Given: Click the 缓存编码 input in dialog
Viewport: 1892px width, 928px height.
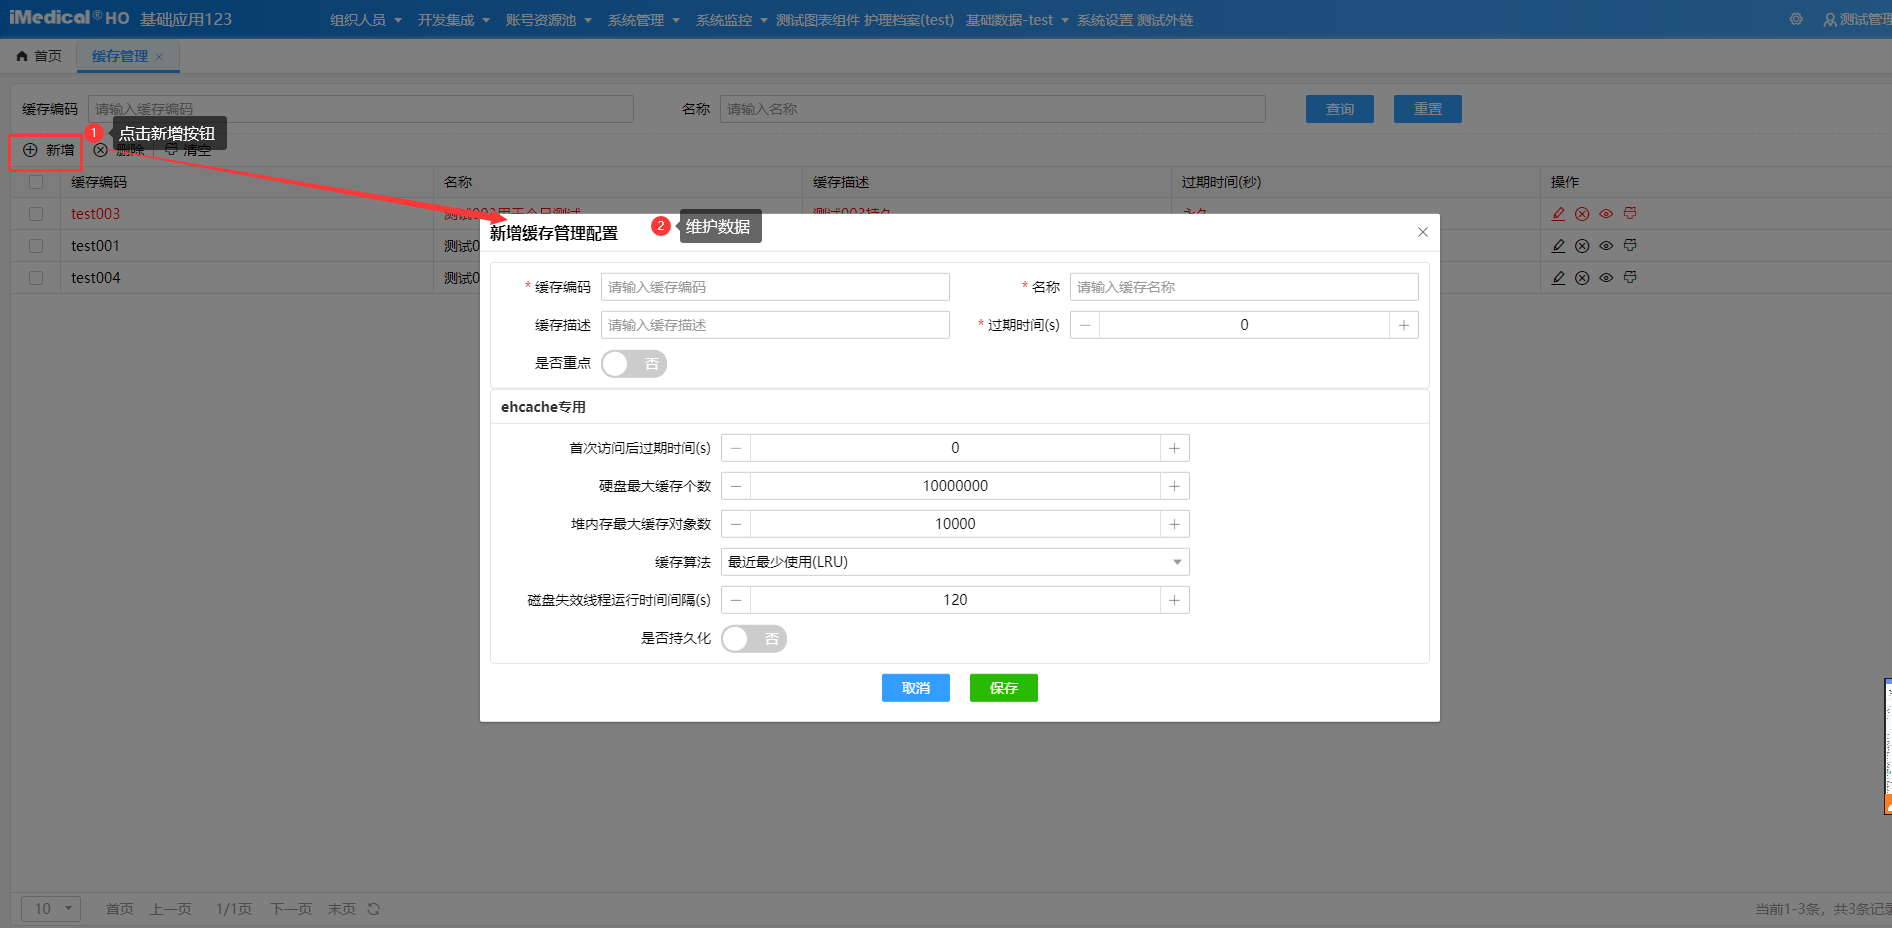Looking at the screenshot, I should [x=775, y=287].
